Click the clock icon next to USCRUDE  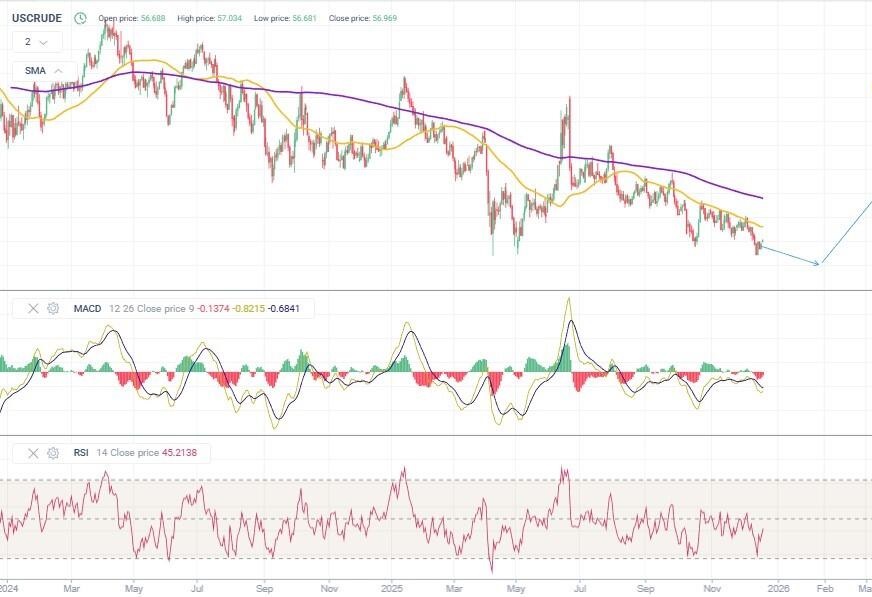pos(80,18)
